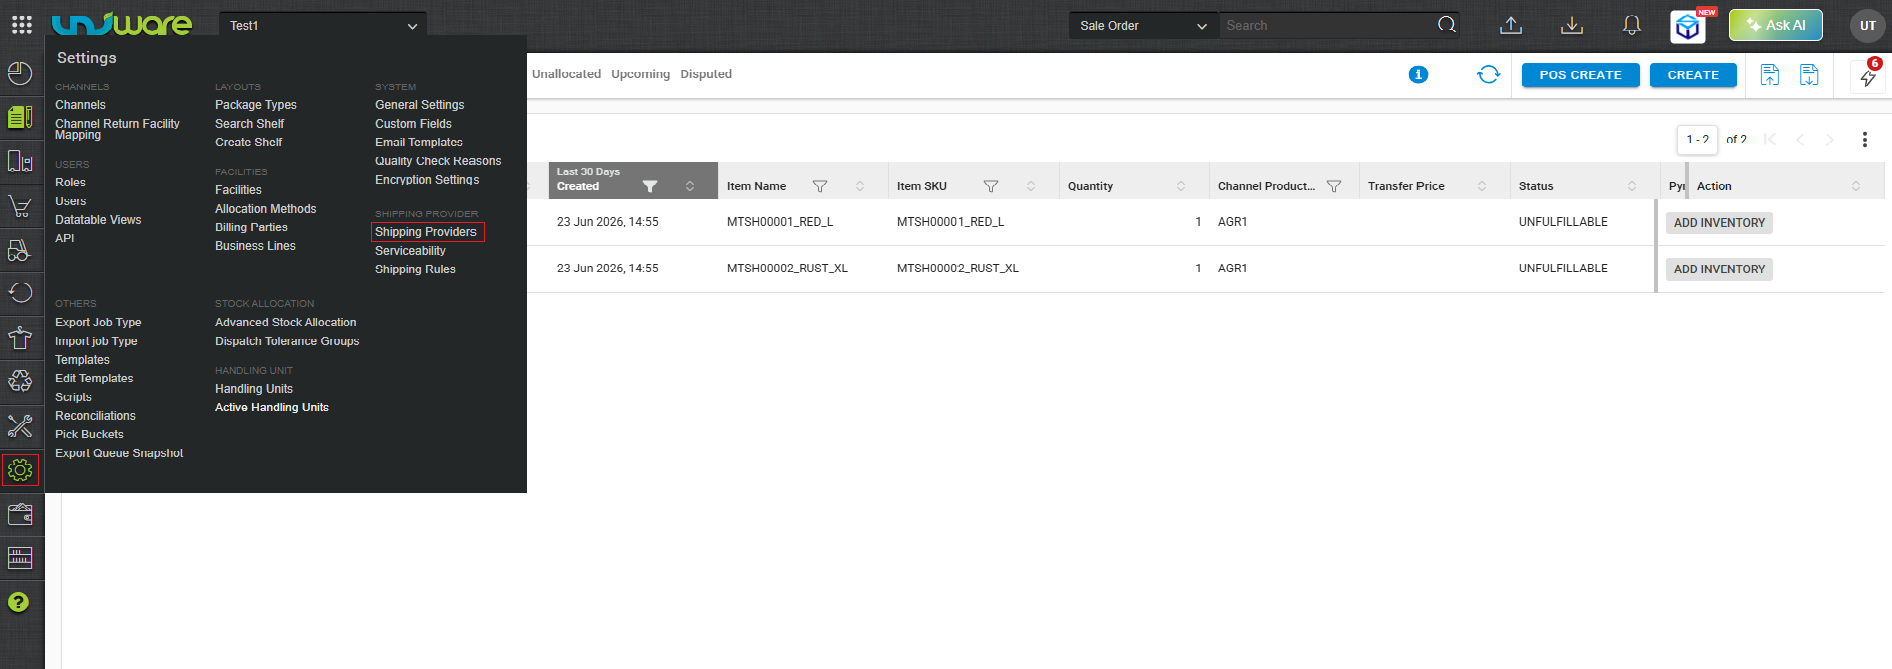Switch to the Upcoming tab
The image size is (1892, 669).
[641, 74]
